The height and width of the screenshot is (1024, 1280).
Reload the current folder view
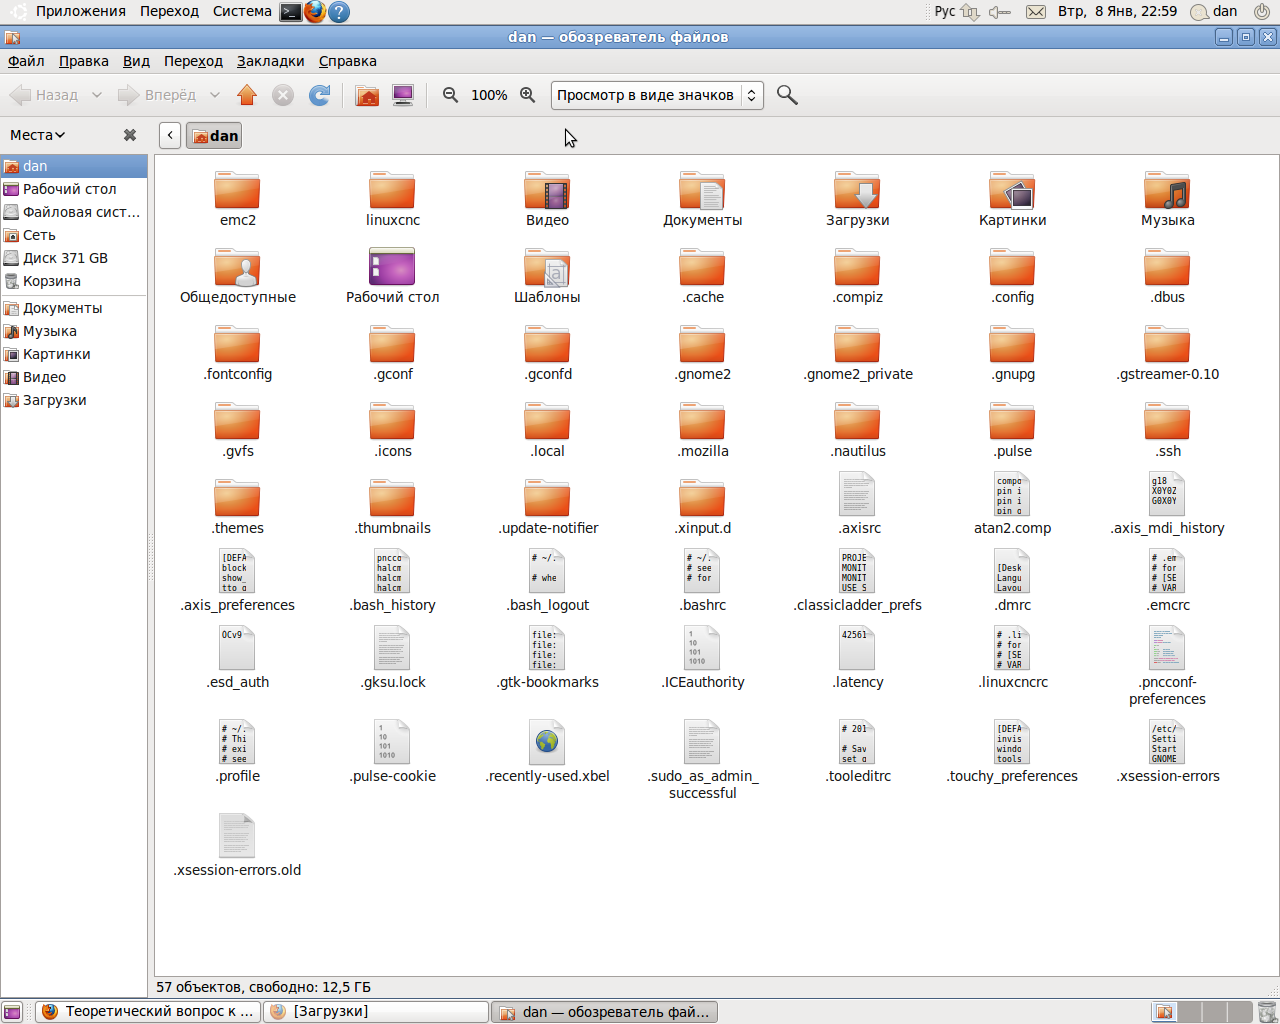pyautogui.click(x=320, y=95)
